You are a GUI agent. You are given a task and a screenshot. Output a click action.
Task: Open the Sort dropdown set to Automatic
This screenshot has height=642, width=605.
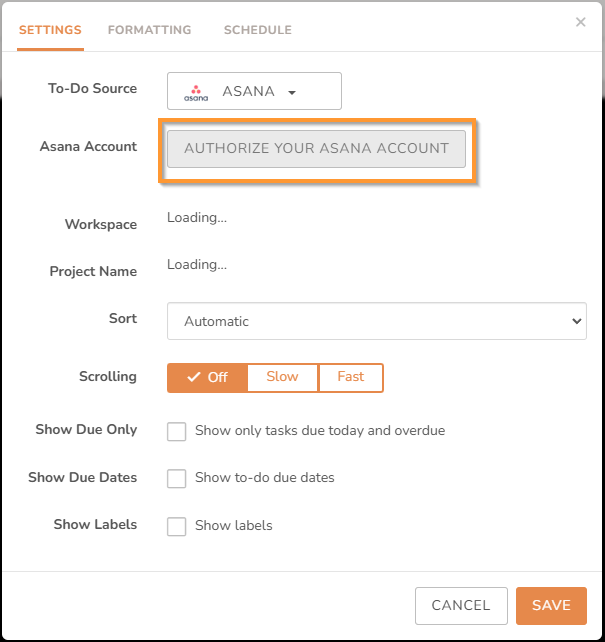(x=377, y=321)
